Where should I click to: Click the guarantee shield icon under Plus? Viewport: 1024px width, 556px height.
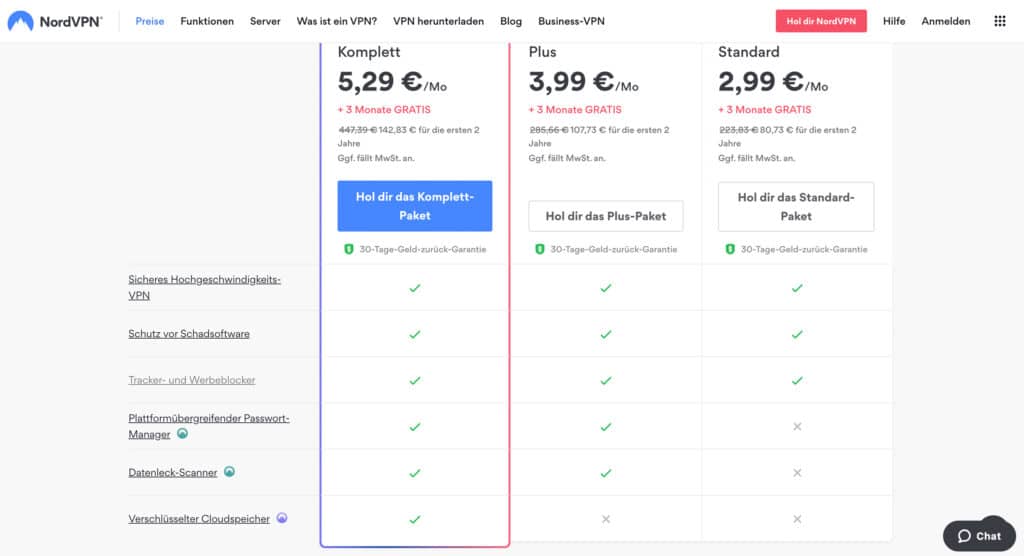click(539, 249)
